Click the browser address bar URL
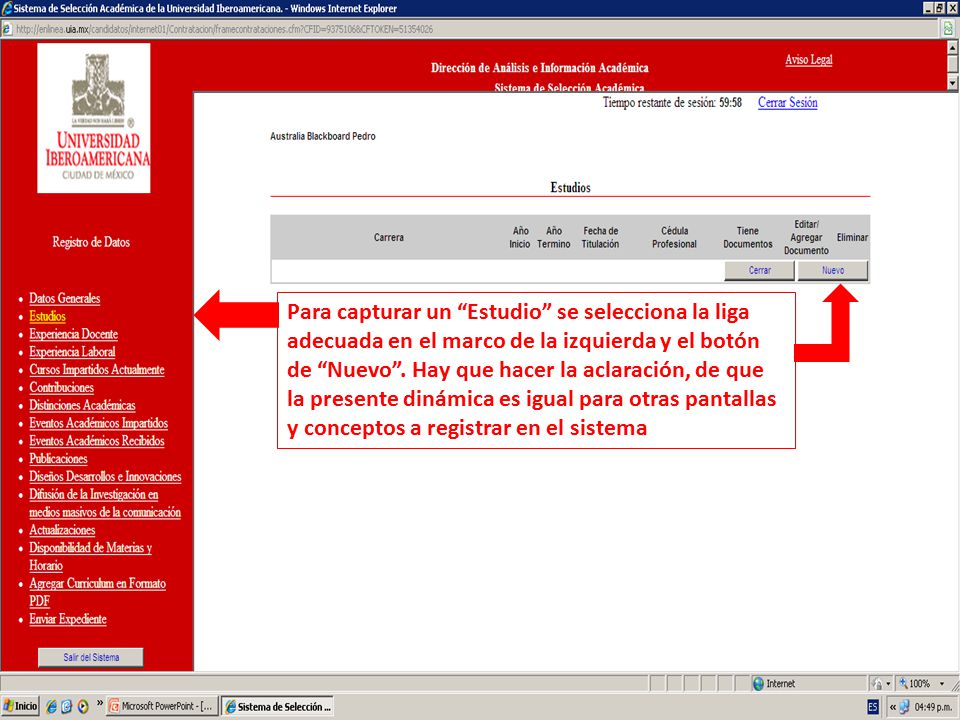Screen dimensions: 960x720 tap(225, 29)
